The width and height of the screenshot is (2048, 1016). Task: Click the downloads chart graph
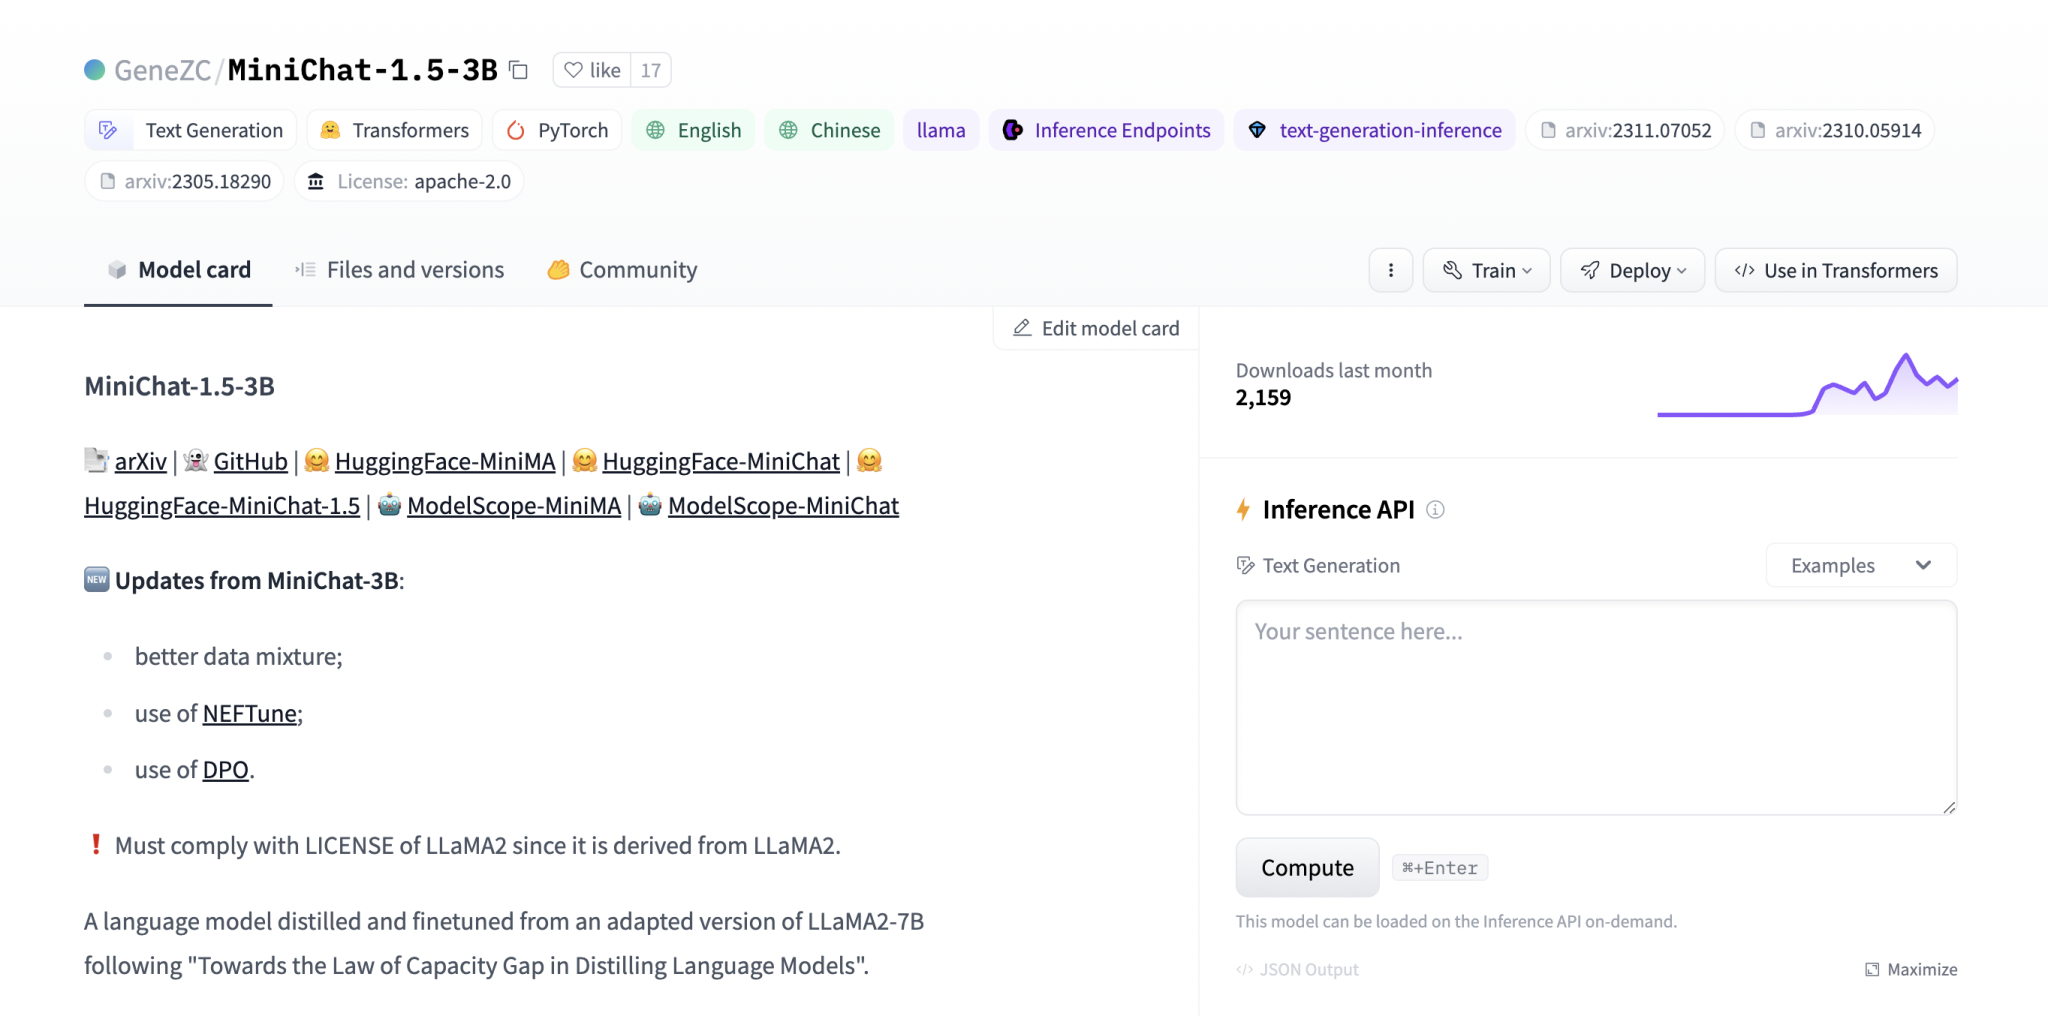(x=1807, y=385)
